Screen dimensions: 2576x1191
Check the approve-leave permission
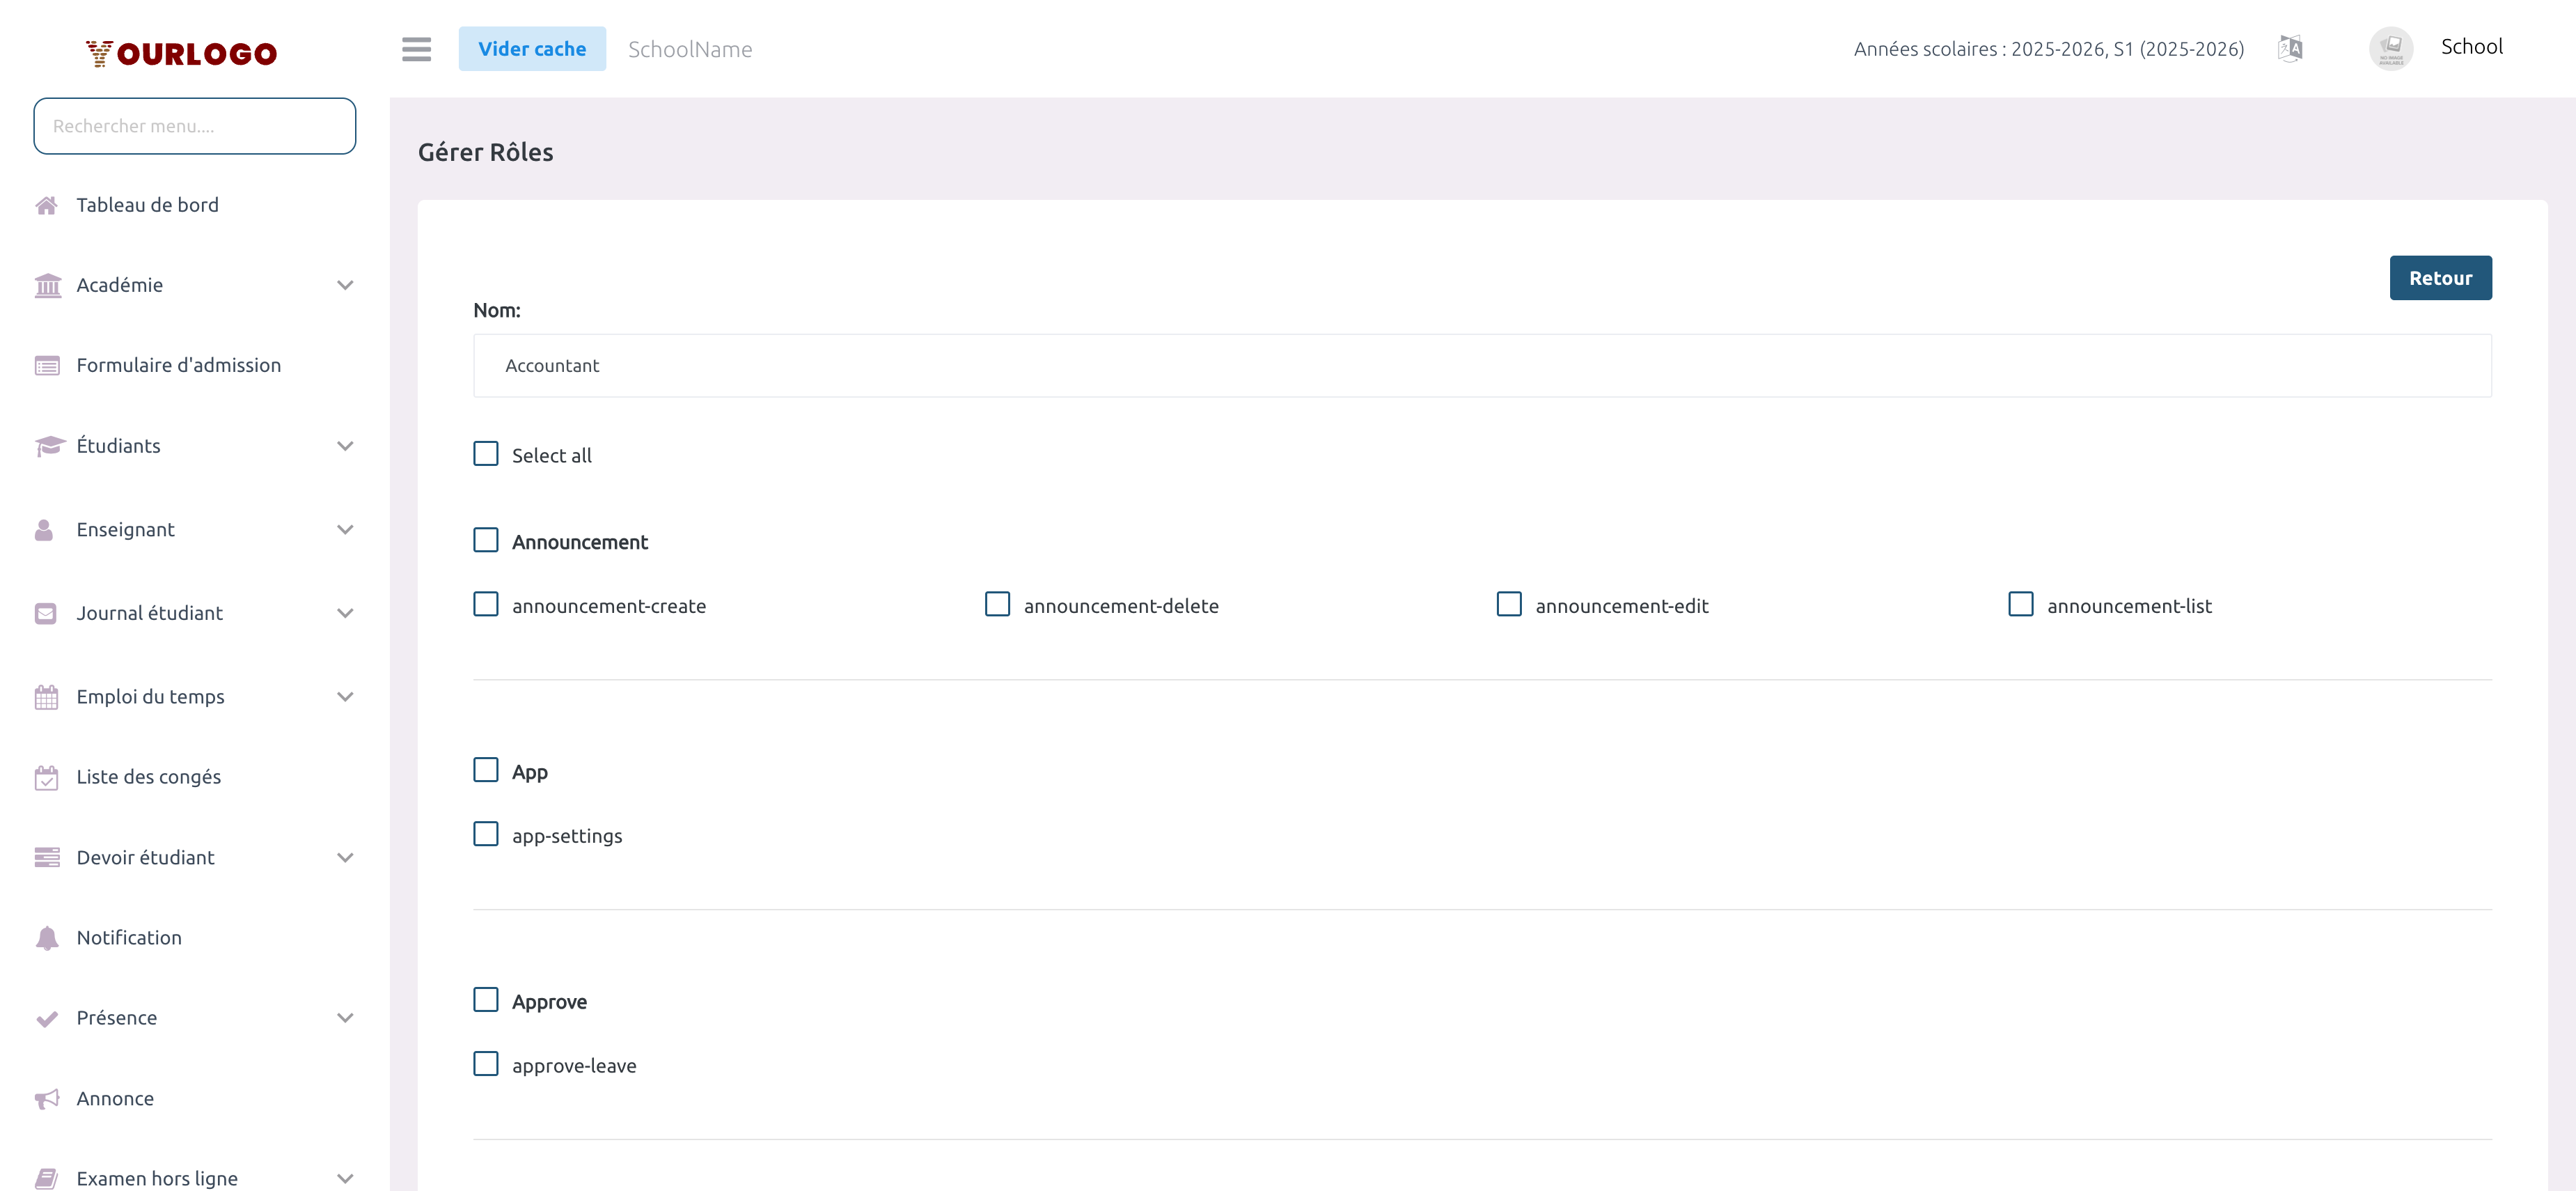486,1064
